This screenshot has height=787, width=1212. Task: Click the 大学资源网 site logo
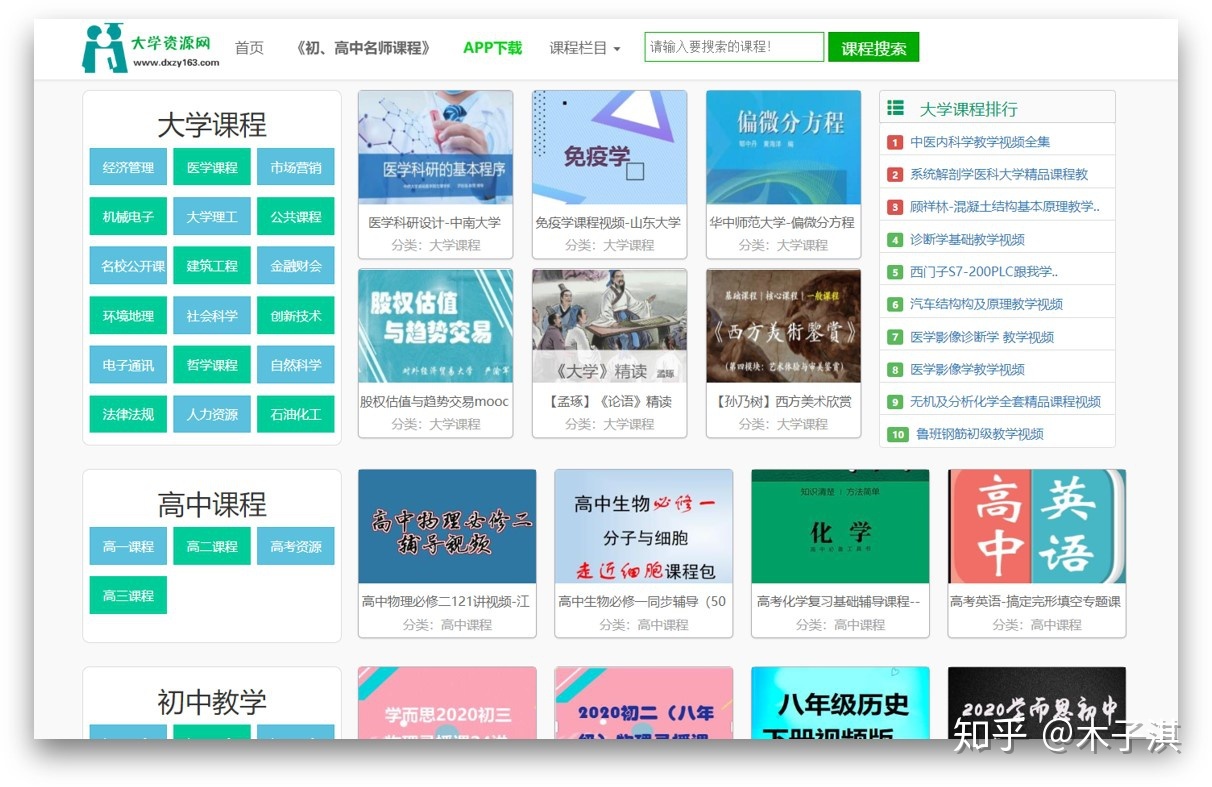(x=151, y=48)
